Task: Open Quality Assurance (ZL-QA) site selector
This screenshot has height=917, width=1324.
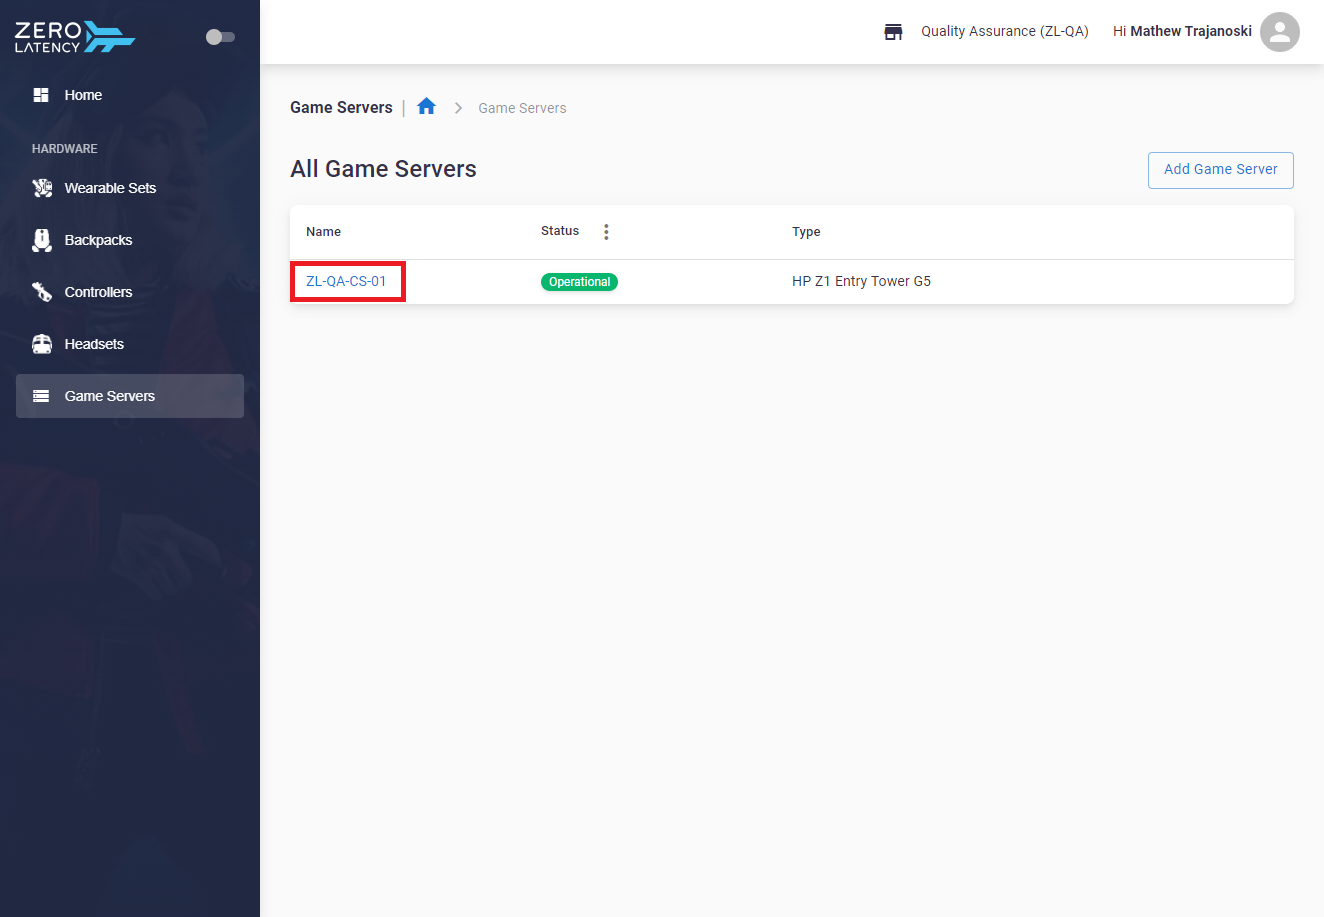Action: (1005, 31)
